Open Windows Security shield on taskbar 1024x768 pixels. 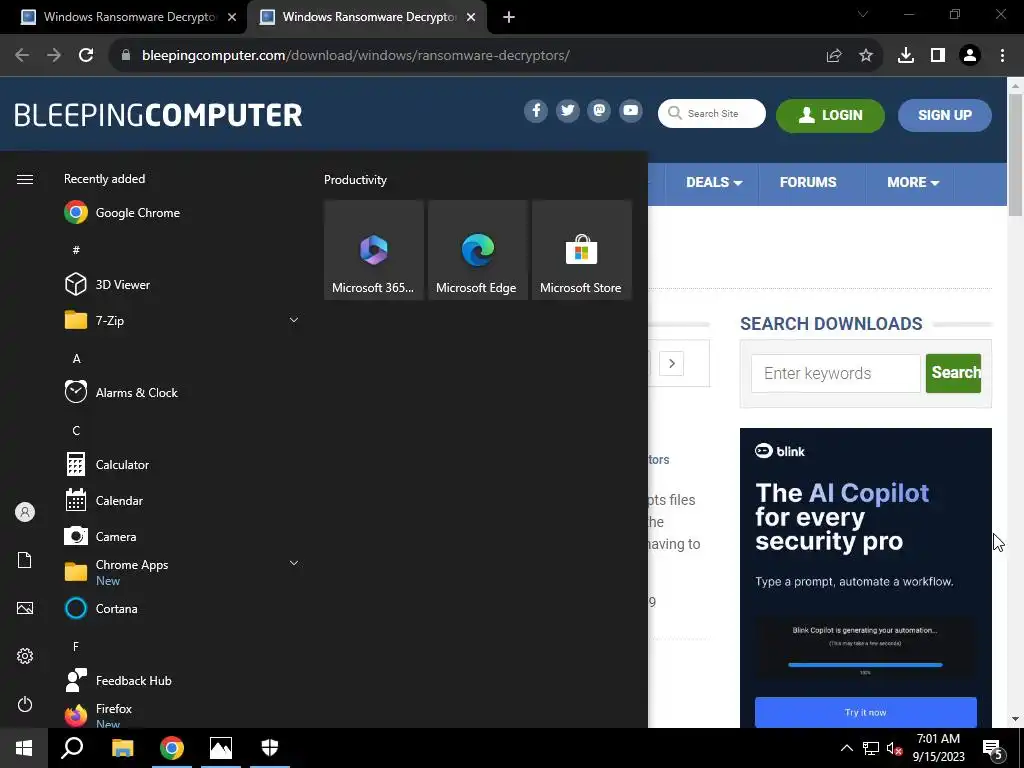click(x=270, y=748)
